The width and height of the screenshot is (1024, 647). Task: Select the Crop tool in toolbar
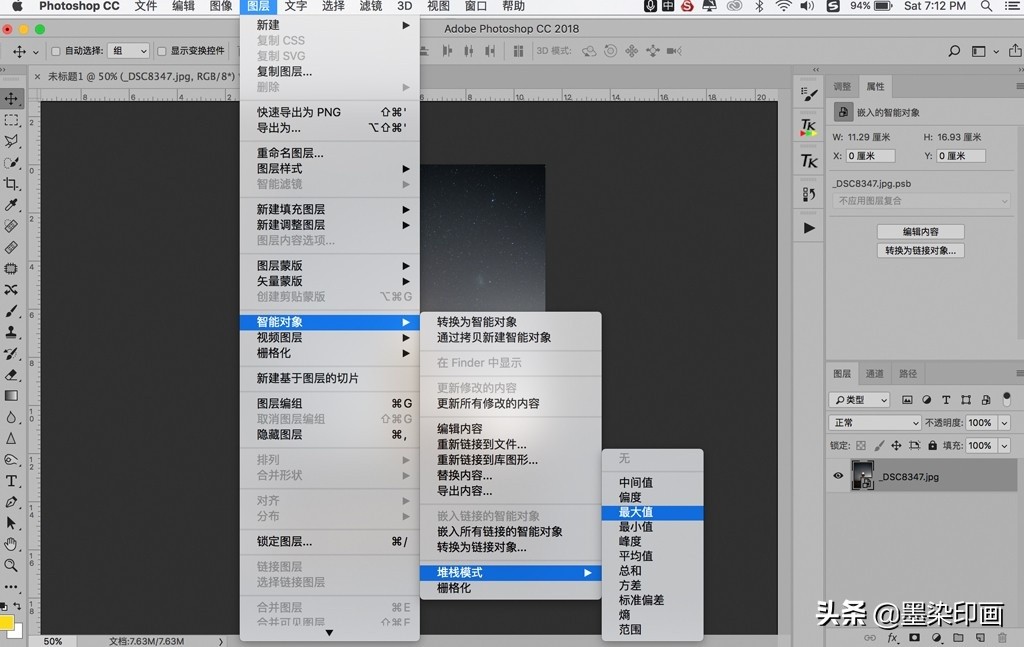[11, 184]
